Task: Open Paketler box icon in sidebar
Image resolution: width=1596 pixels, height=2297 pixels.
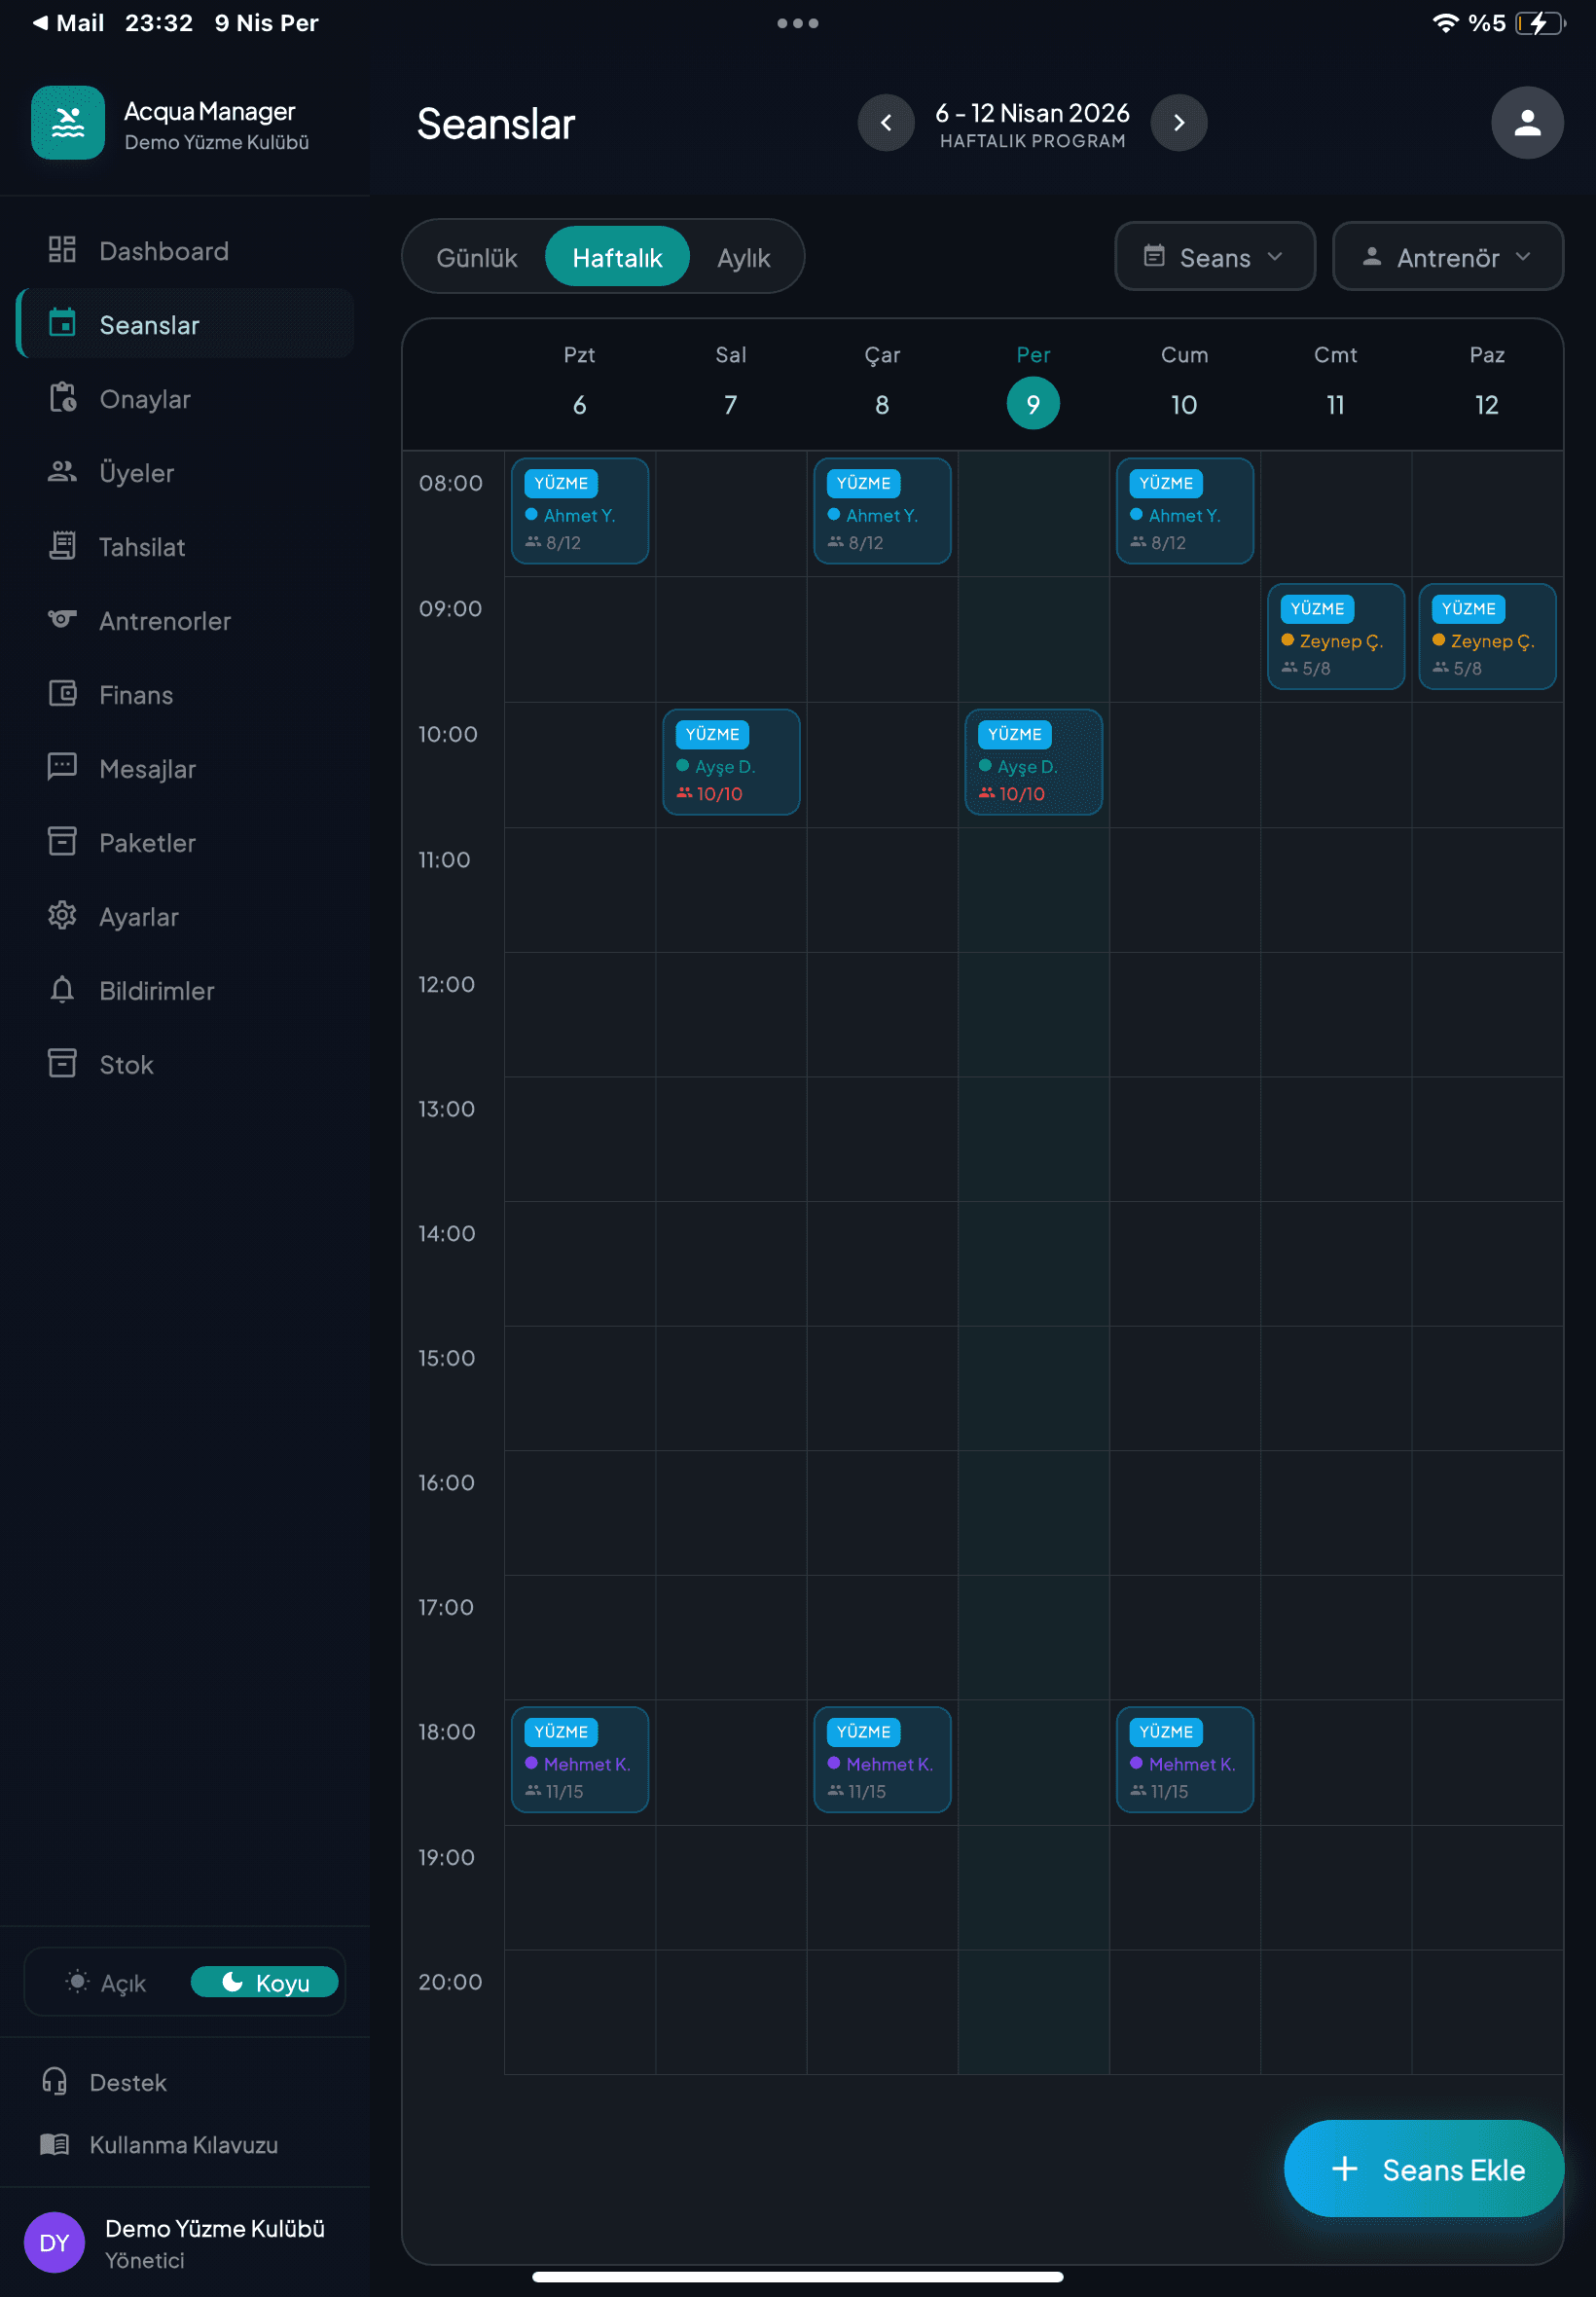Action: point(62,842)
